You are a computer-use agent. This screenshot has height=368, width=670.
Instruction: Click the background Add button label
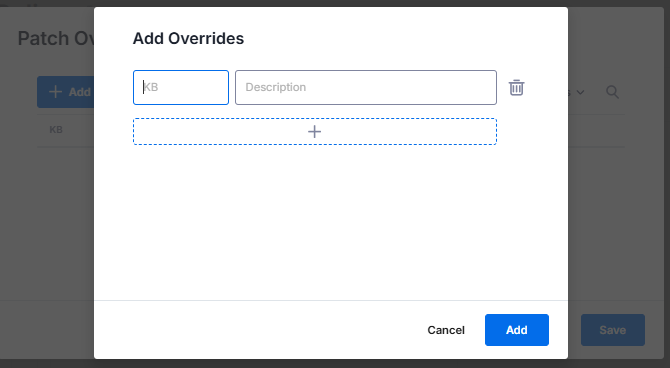79,92
